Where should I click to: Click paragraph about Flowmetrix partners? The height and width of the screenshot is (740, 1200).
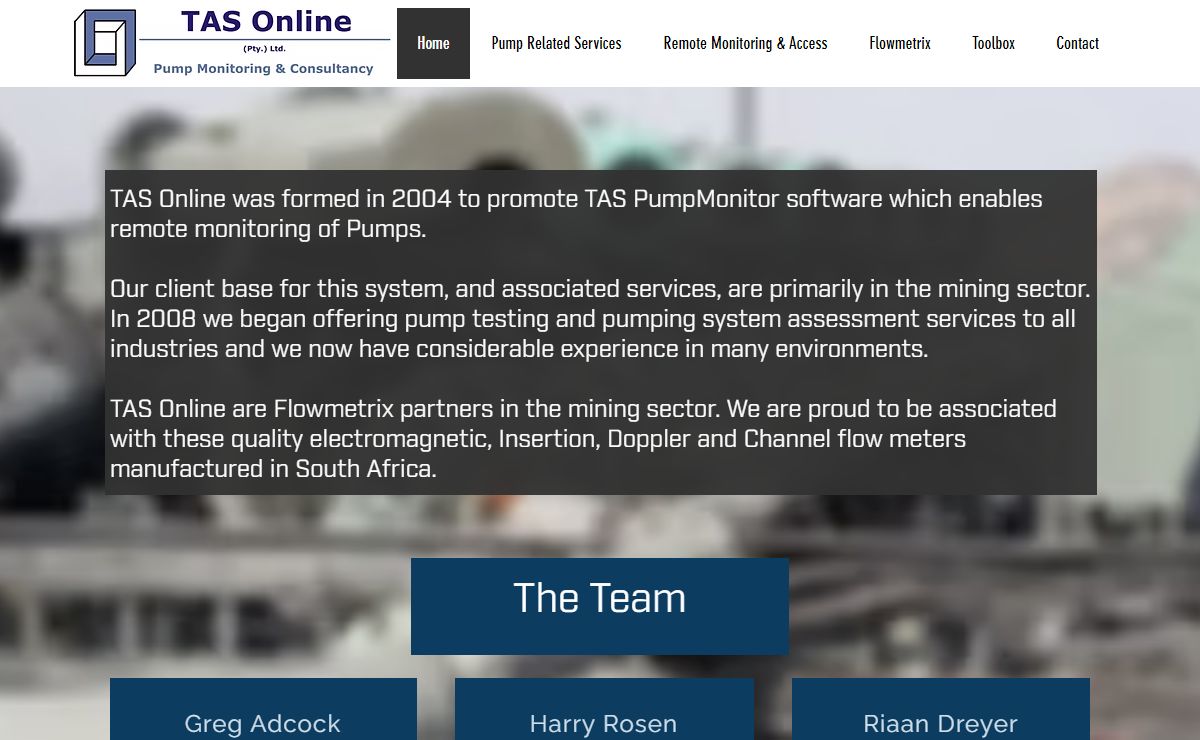click(583, 439)
